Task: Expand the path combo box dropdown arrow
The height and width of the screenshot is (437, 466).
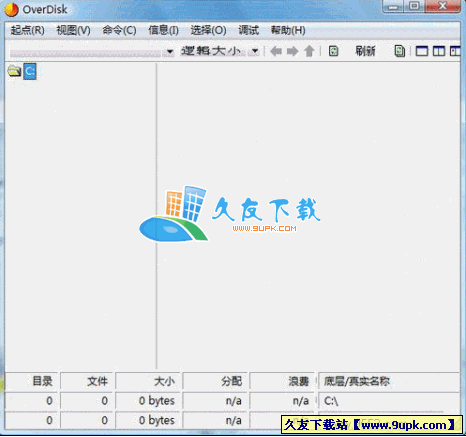Action: tap(170, 52)
